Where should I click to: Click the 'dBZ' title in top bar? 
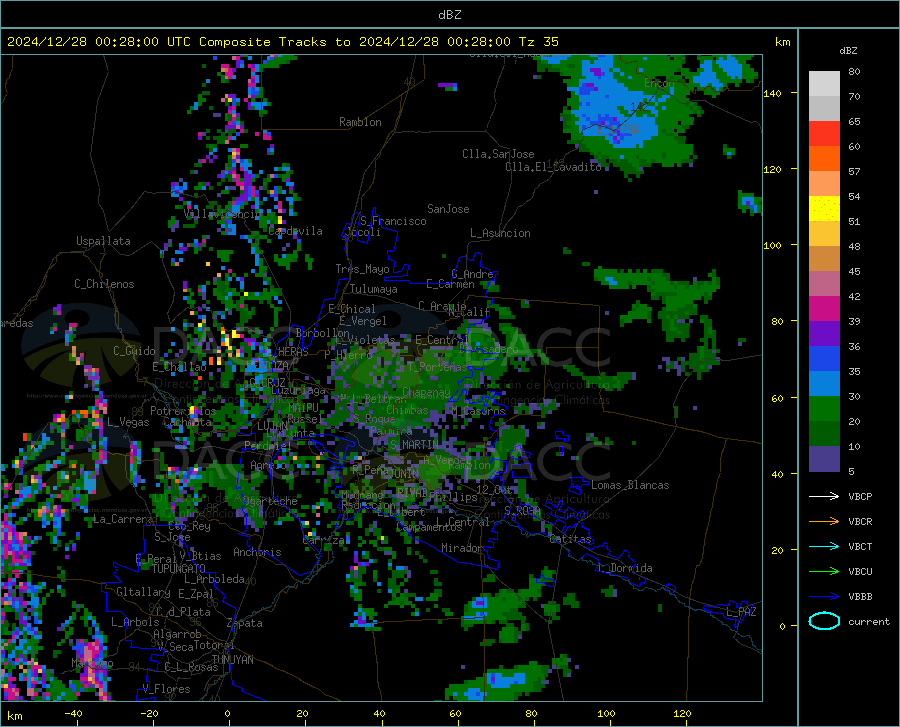(x=449, y=15)
